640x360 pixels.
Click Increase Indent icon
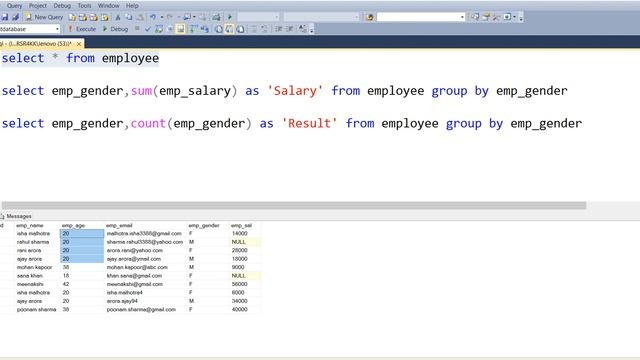289,29
